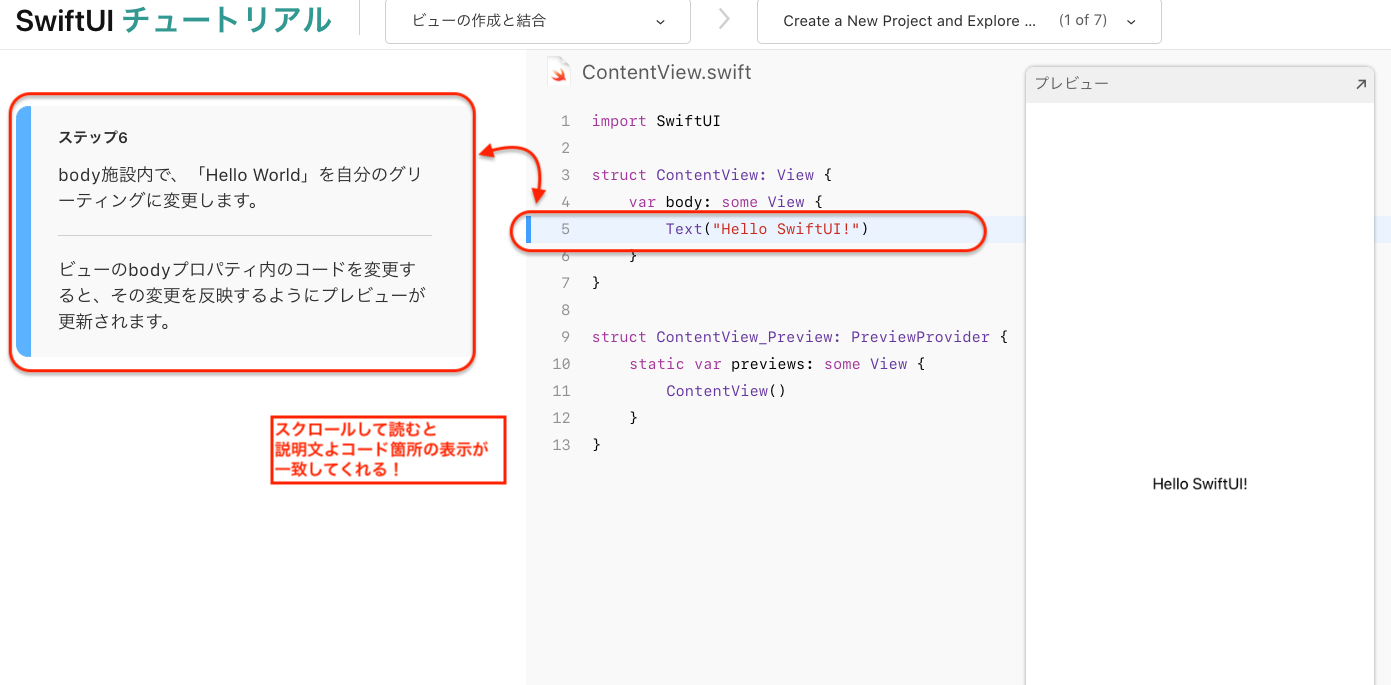The height and width of the screenshot is (685, 1391).
Task: Click the var body: some View line
Action: (x=725, y=202)
